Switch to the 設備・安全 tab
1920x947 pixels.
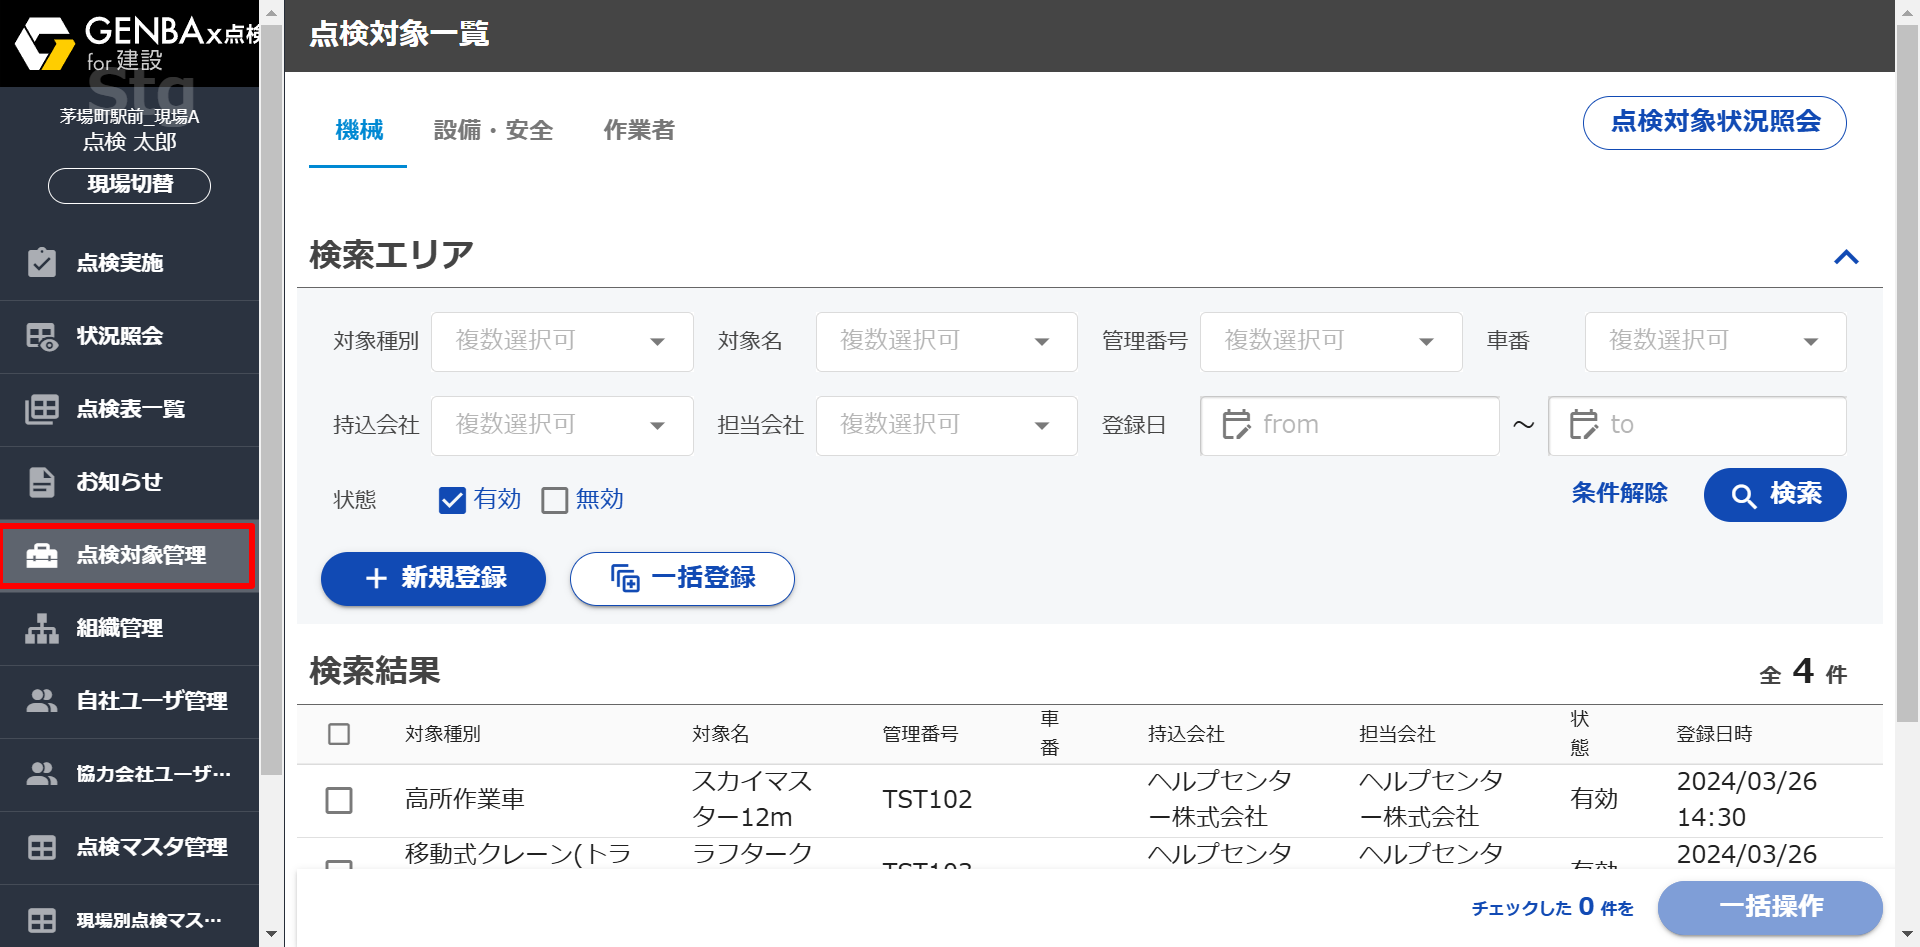click(x=494, y=130)
